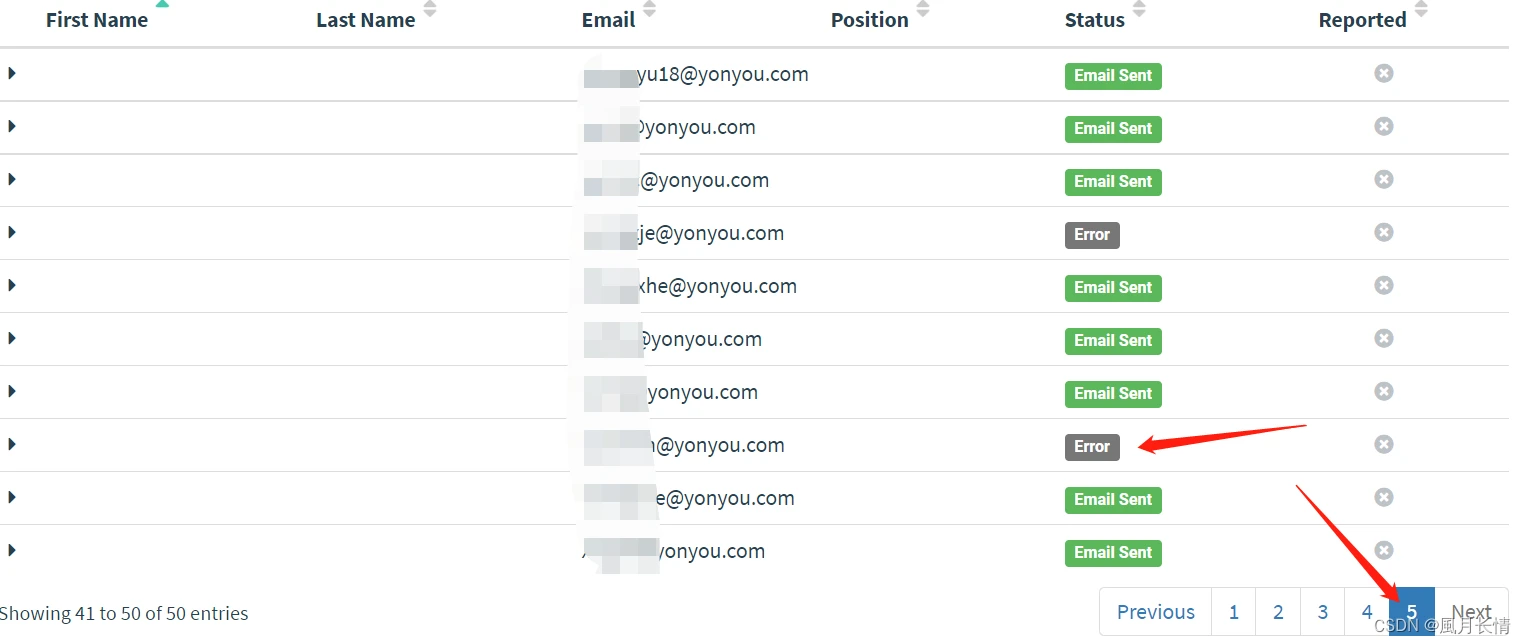Click reported icon for xhe@yonyou.com row
The image size is (1526, 644).
1384,285
